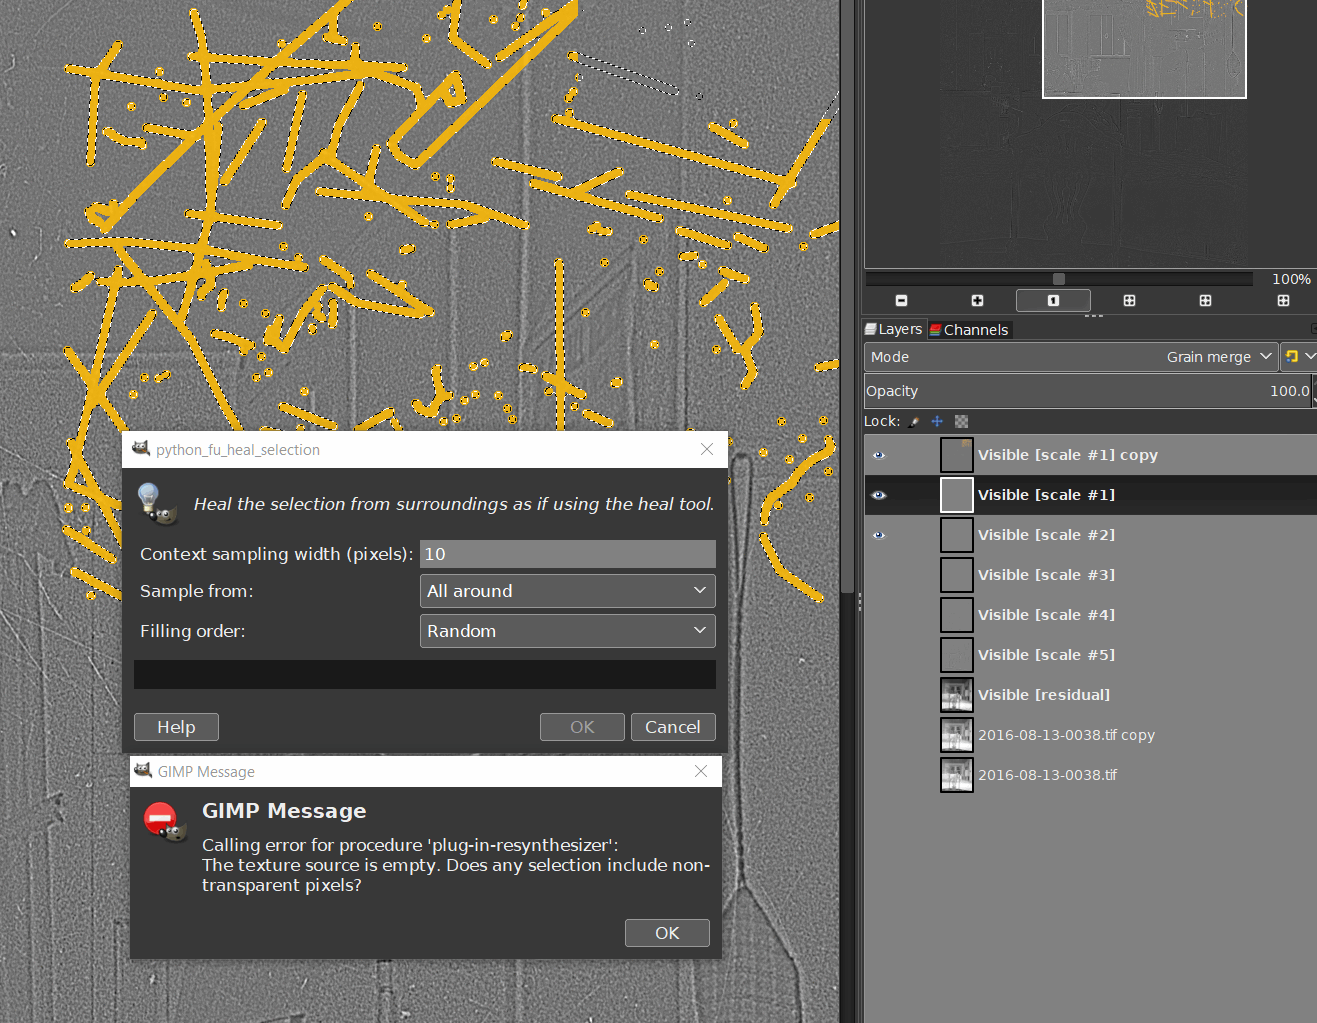
Task: Cancel the heal selection dialog
Action: (672, 727)
